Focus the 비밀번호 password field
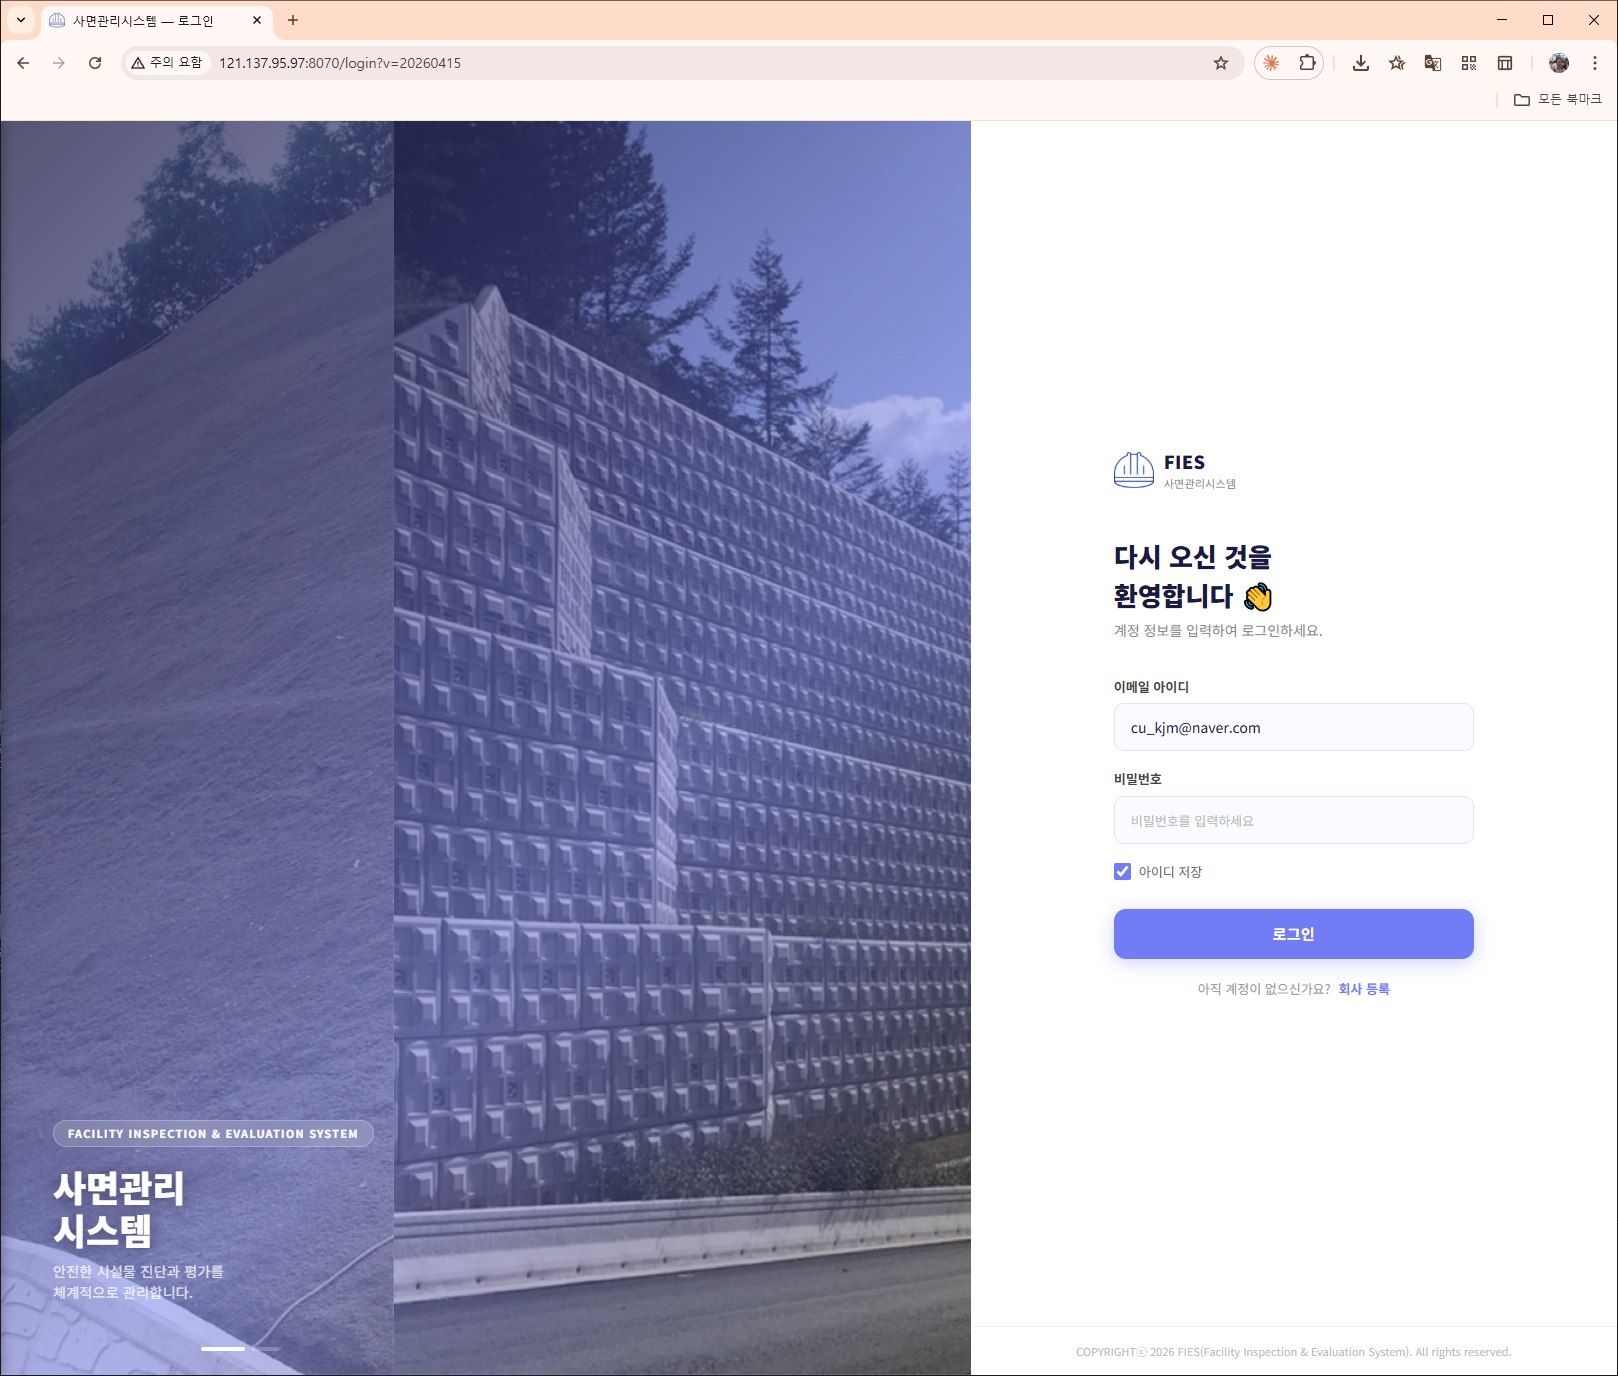Image resolution: width=1618 pixels, height=1376 pixels. click(x=1293, y=820)
